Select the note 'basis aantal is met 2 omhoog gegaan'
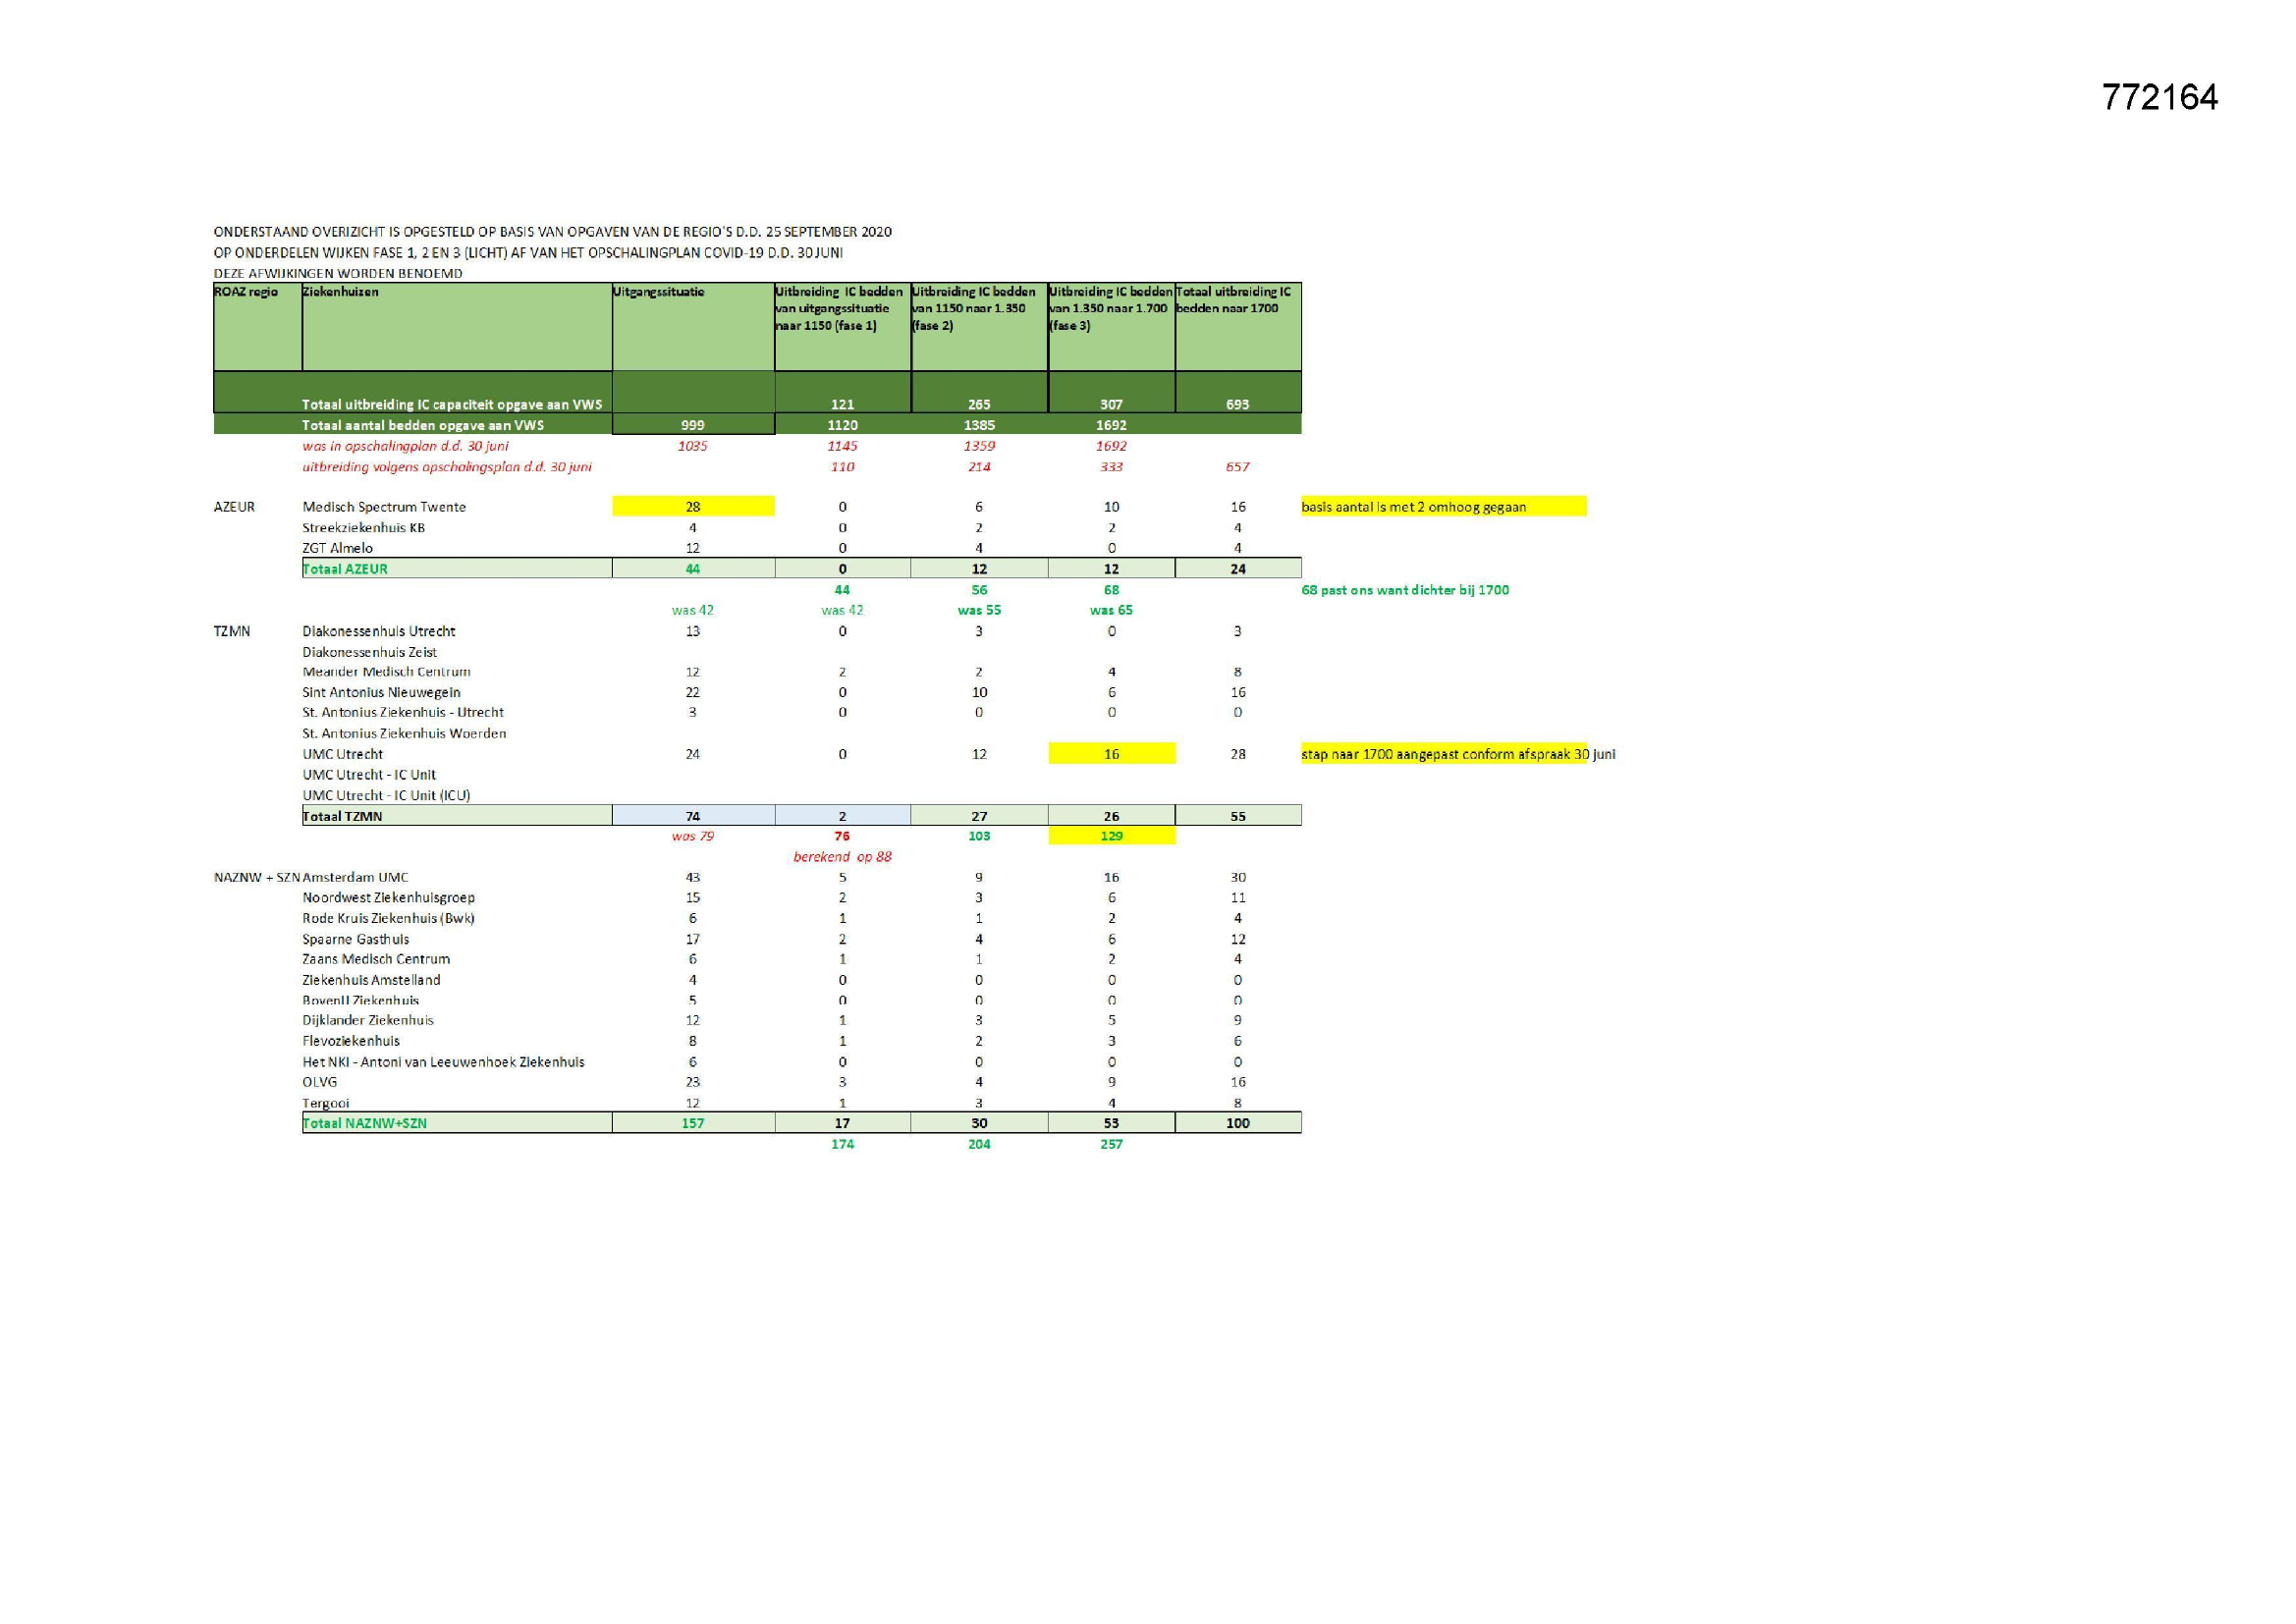The width and height of the screenshot is (2296, 1624). (1413, 507)
